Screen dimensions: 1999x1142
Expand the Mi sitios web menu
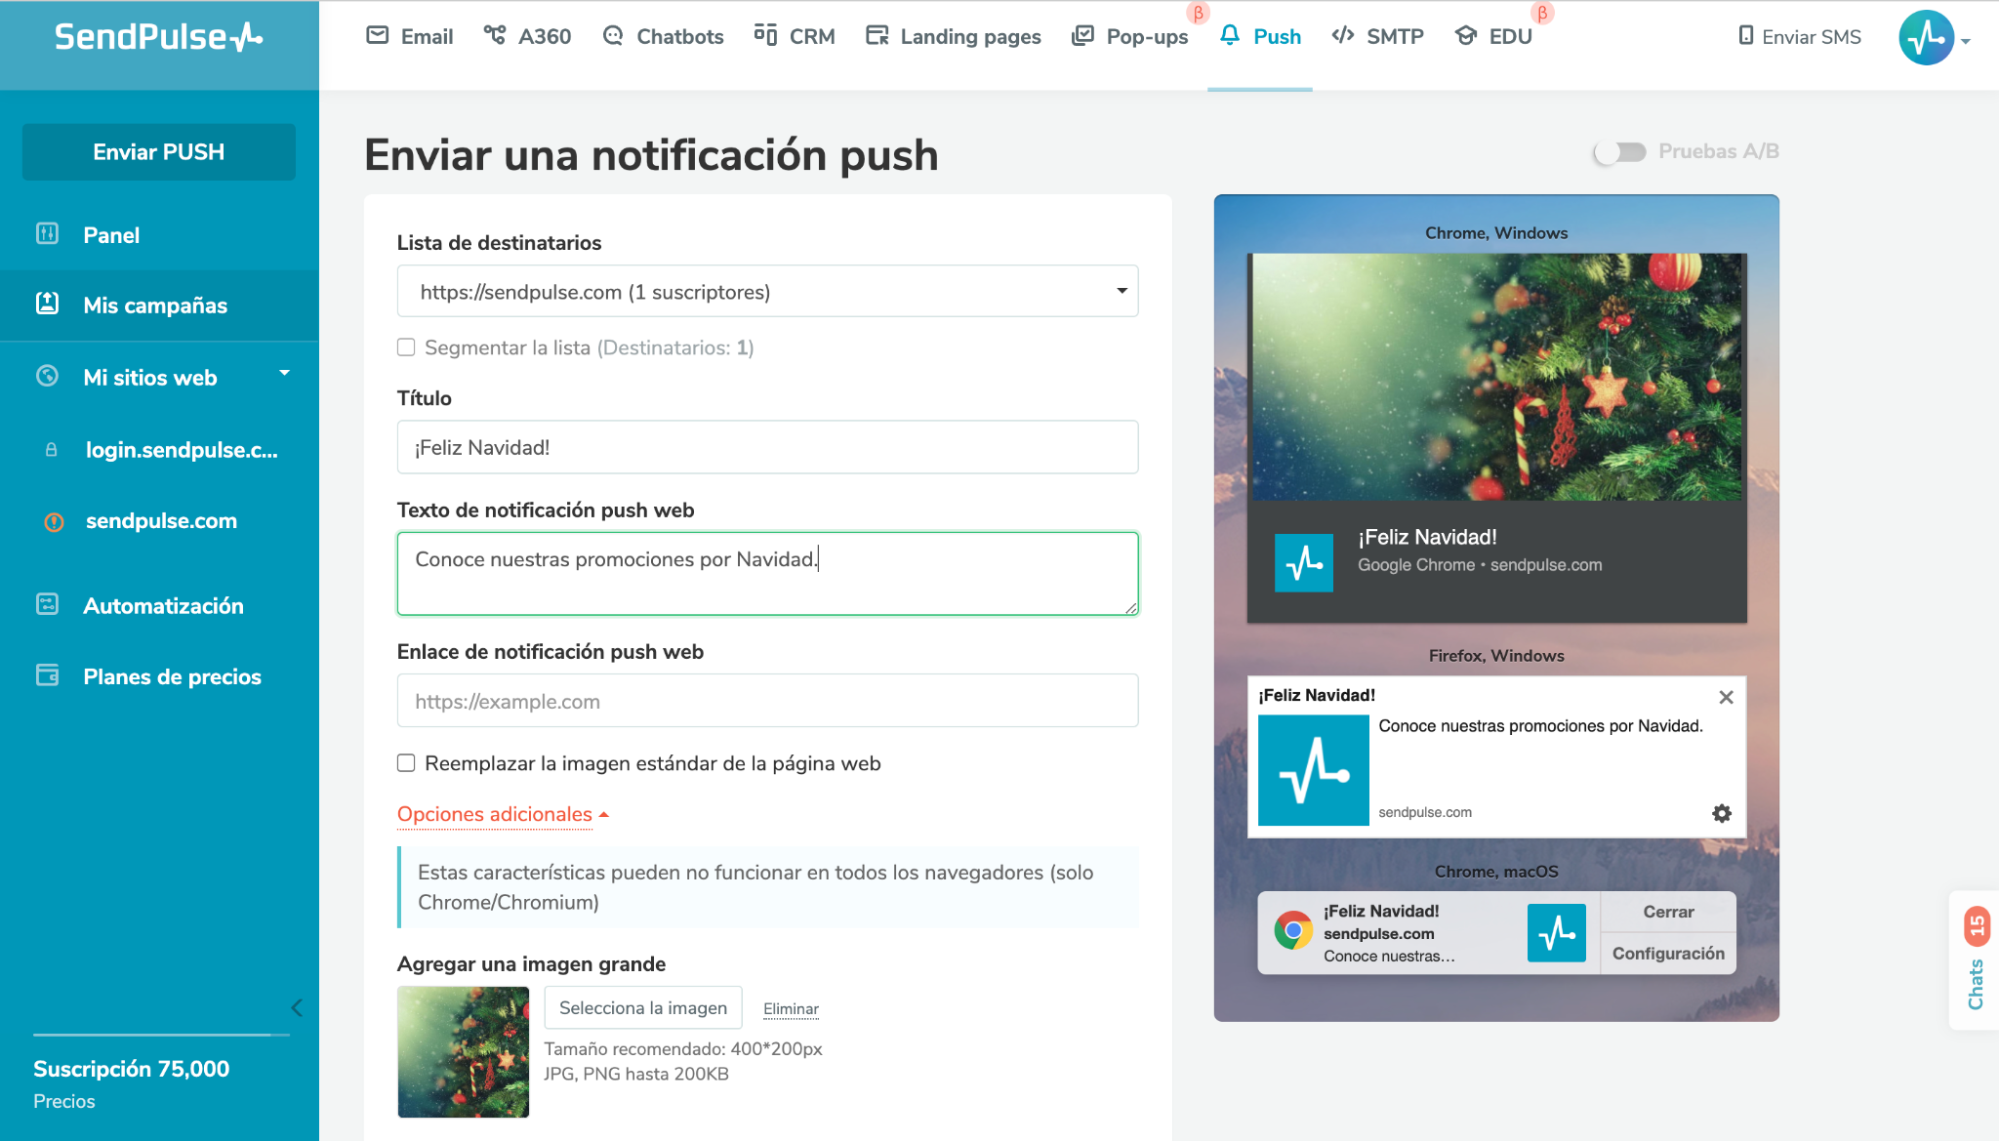click(285, 373)
